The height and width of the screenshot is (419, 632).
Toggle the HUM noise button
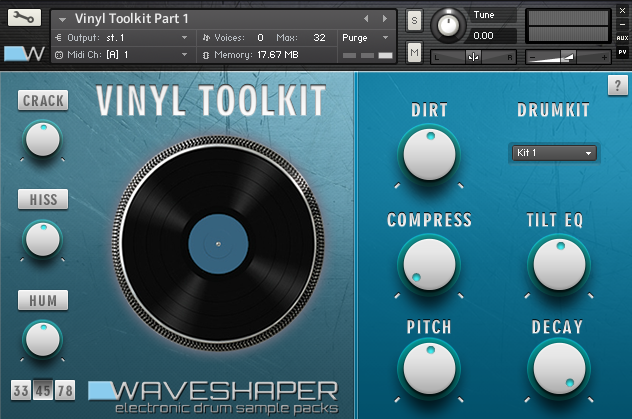[43, 300]
